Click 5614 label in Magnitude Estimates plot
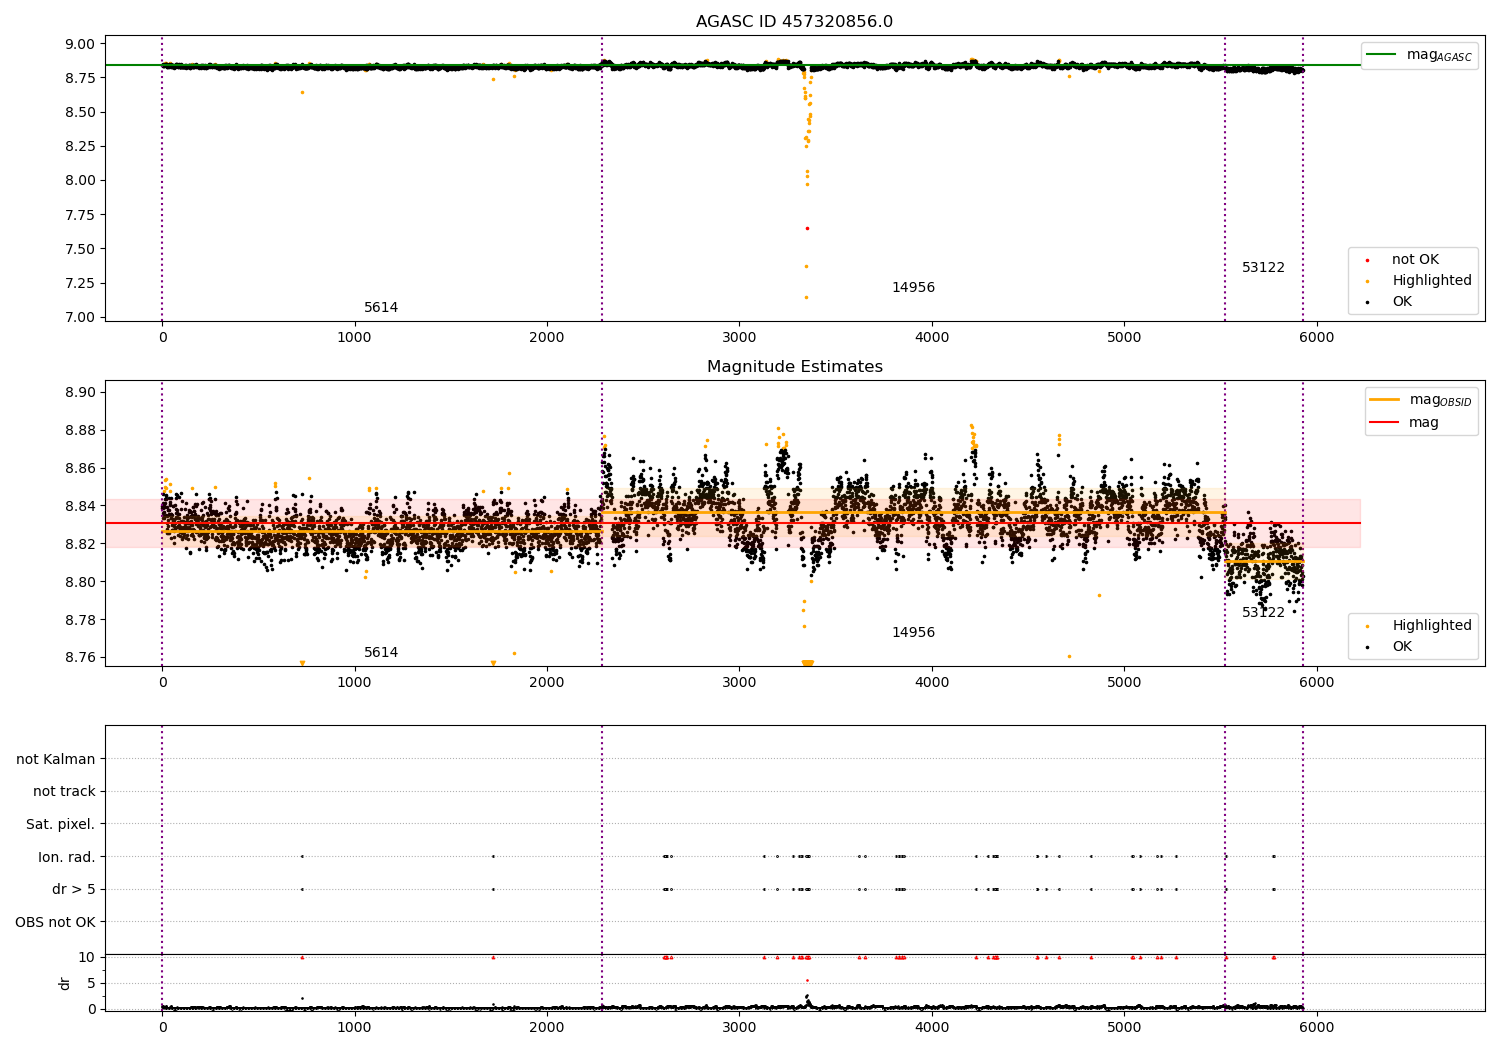Screen dimensions: 1500x1050 [381, 653]
